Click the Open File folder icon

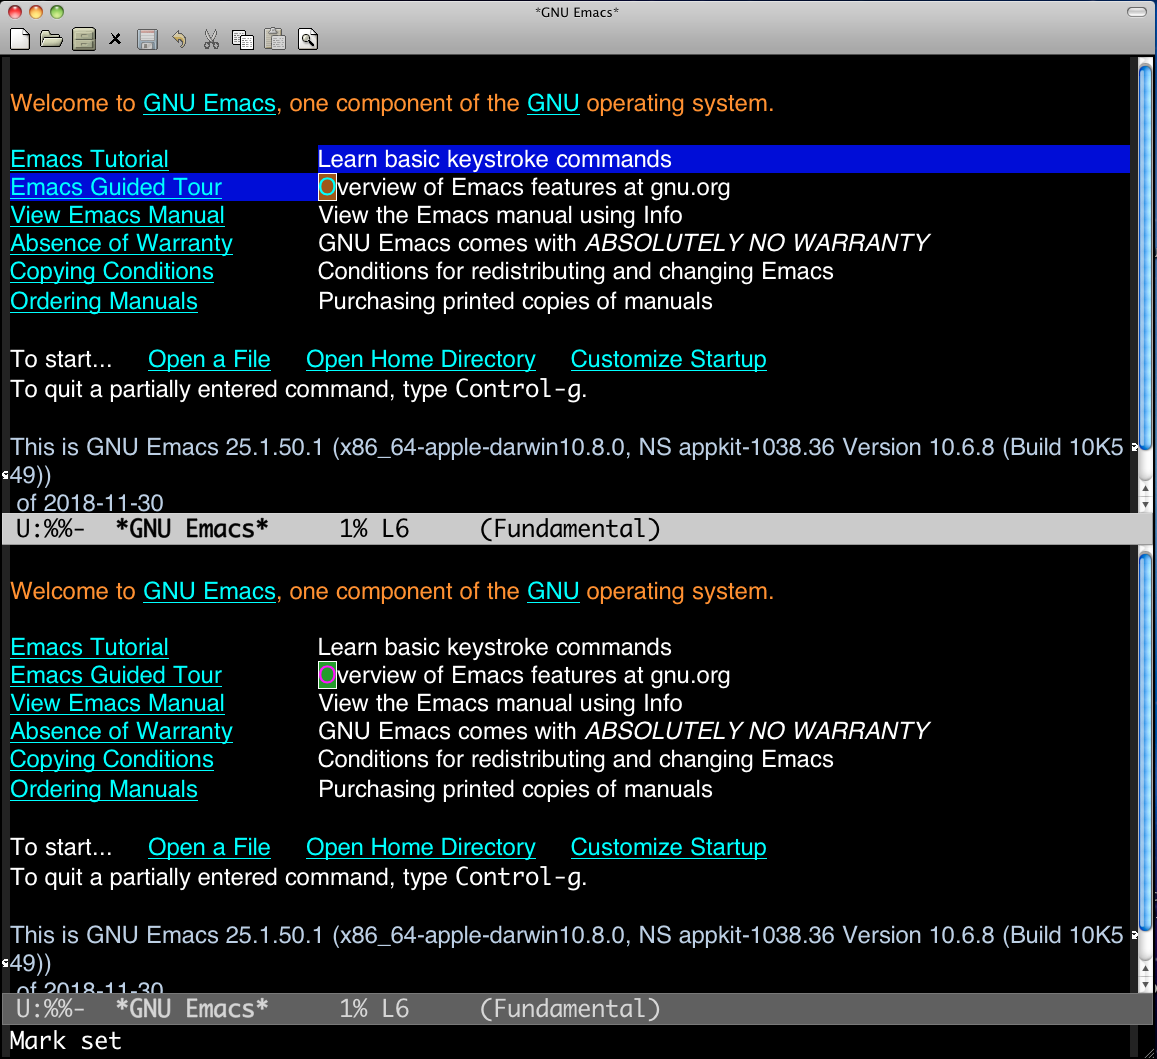click(51, 39)
